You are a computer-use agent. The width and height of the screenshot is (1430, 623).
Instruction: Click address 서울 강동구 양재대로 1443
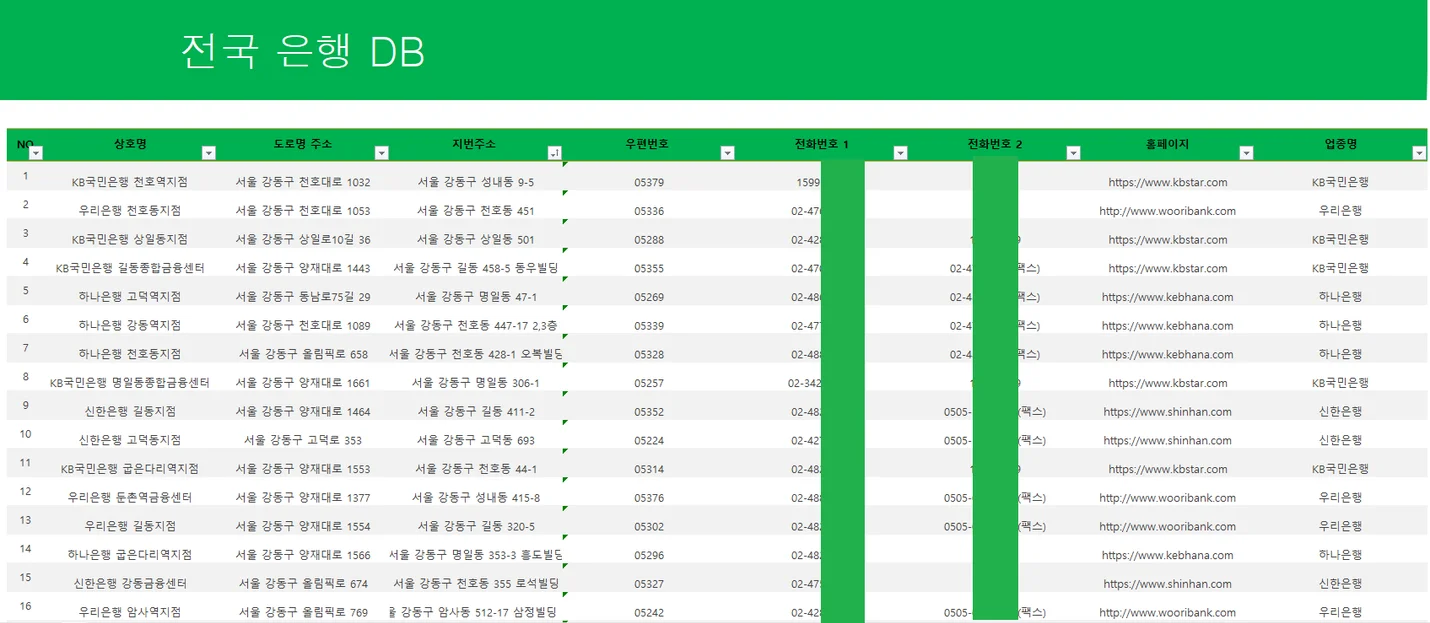[303, 268]
